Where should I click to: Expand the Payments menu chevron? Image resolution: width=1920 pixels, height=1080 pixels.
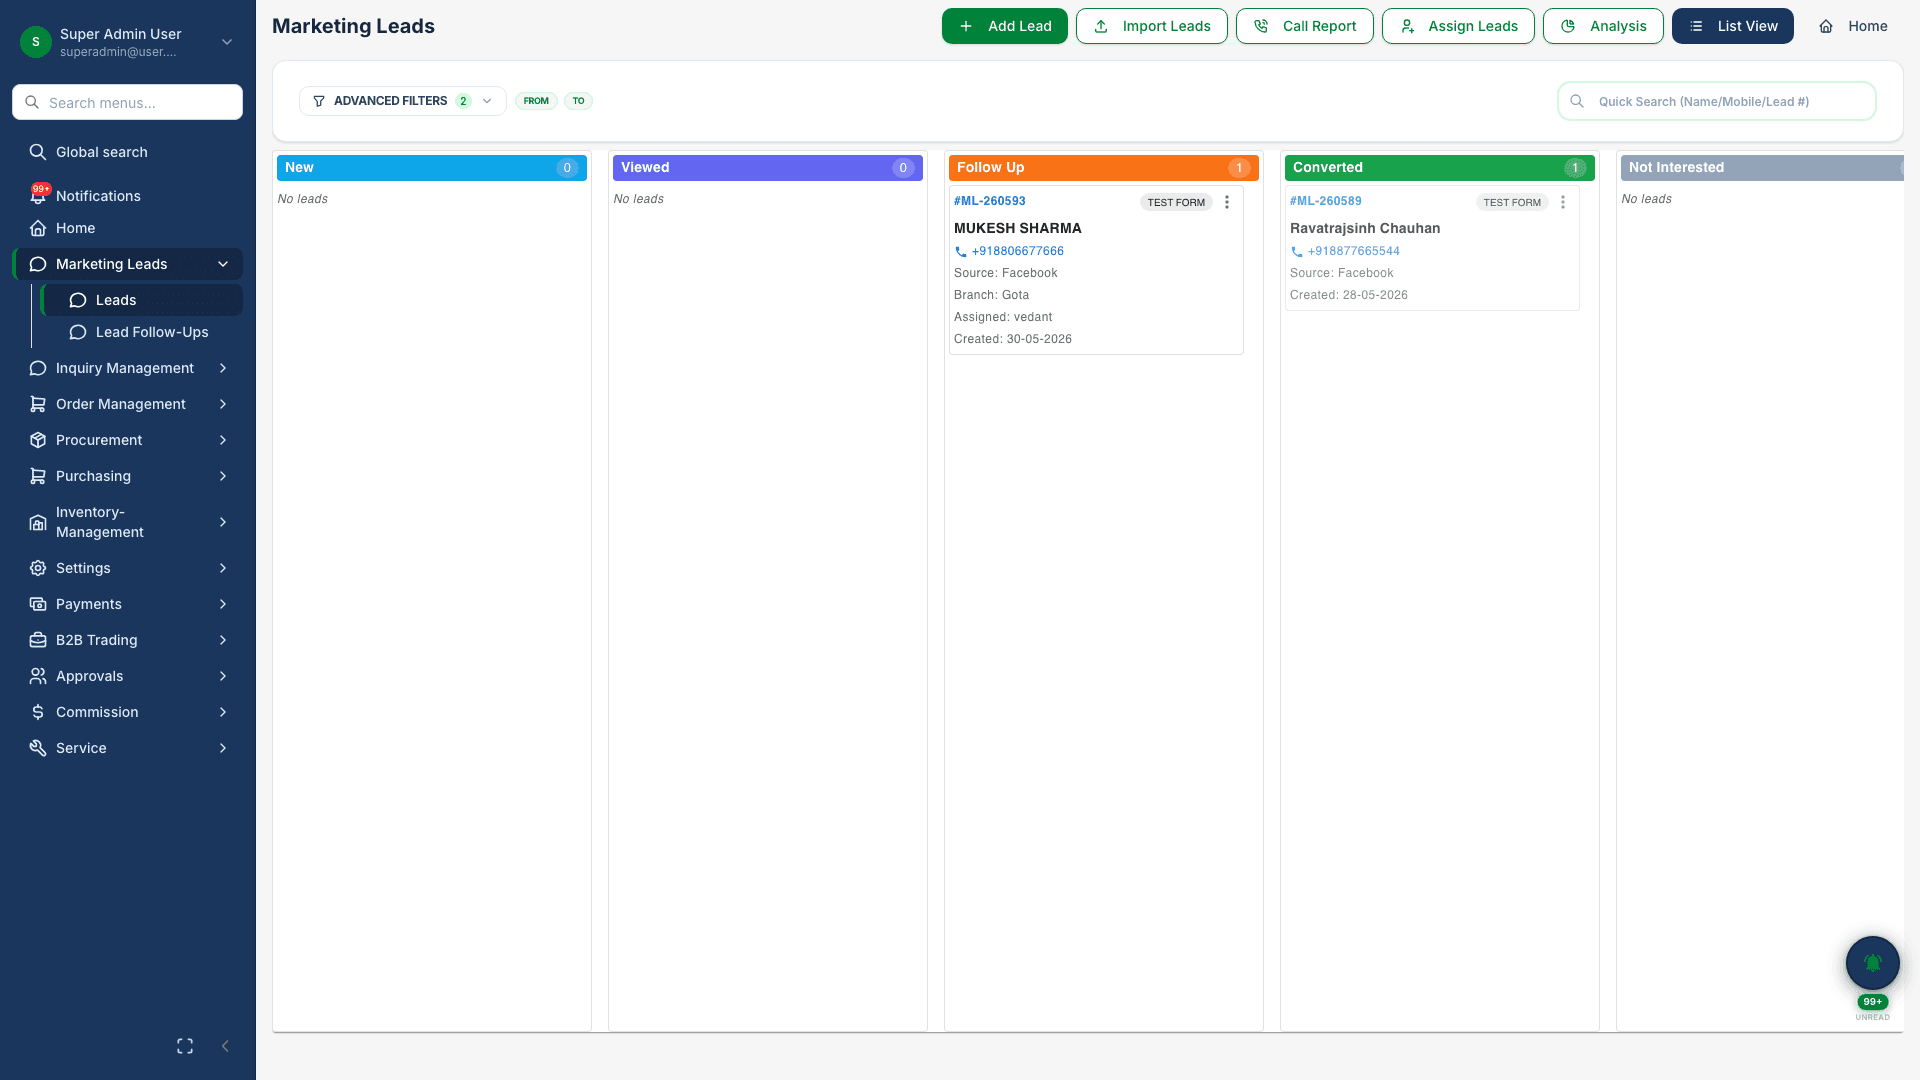(x=223, y=604)
